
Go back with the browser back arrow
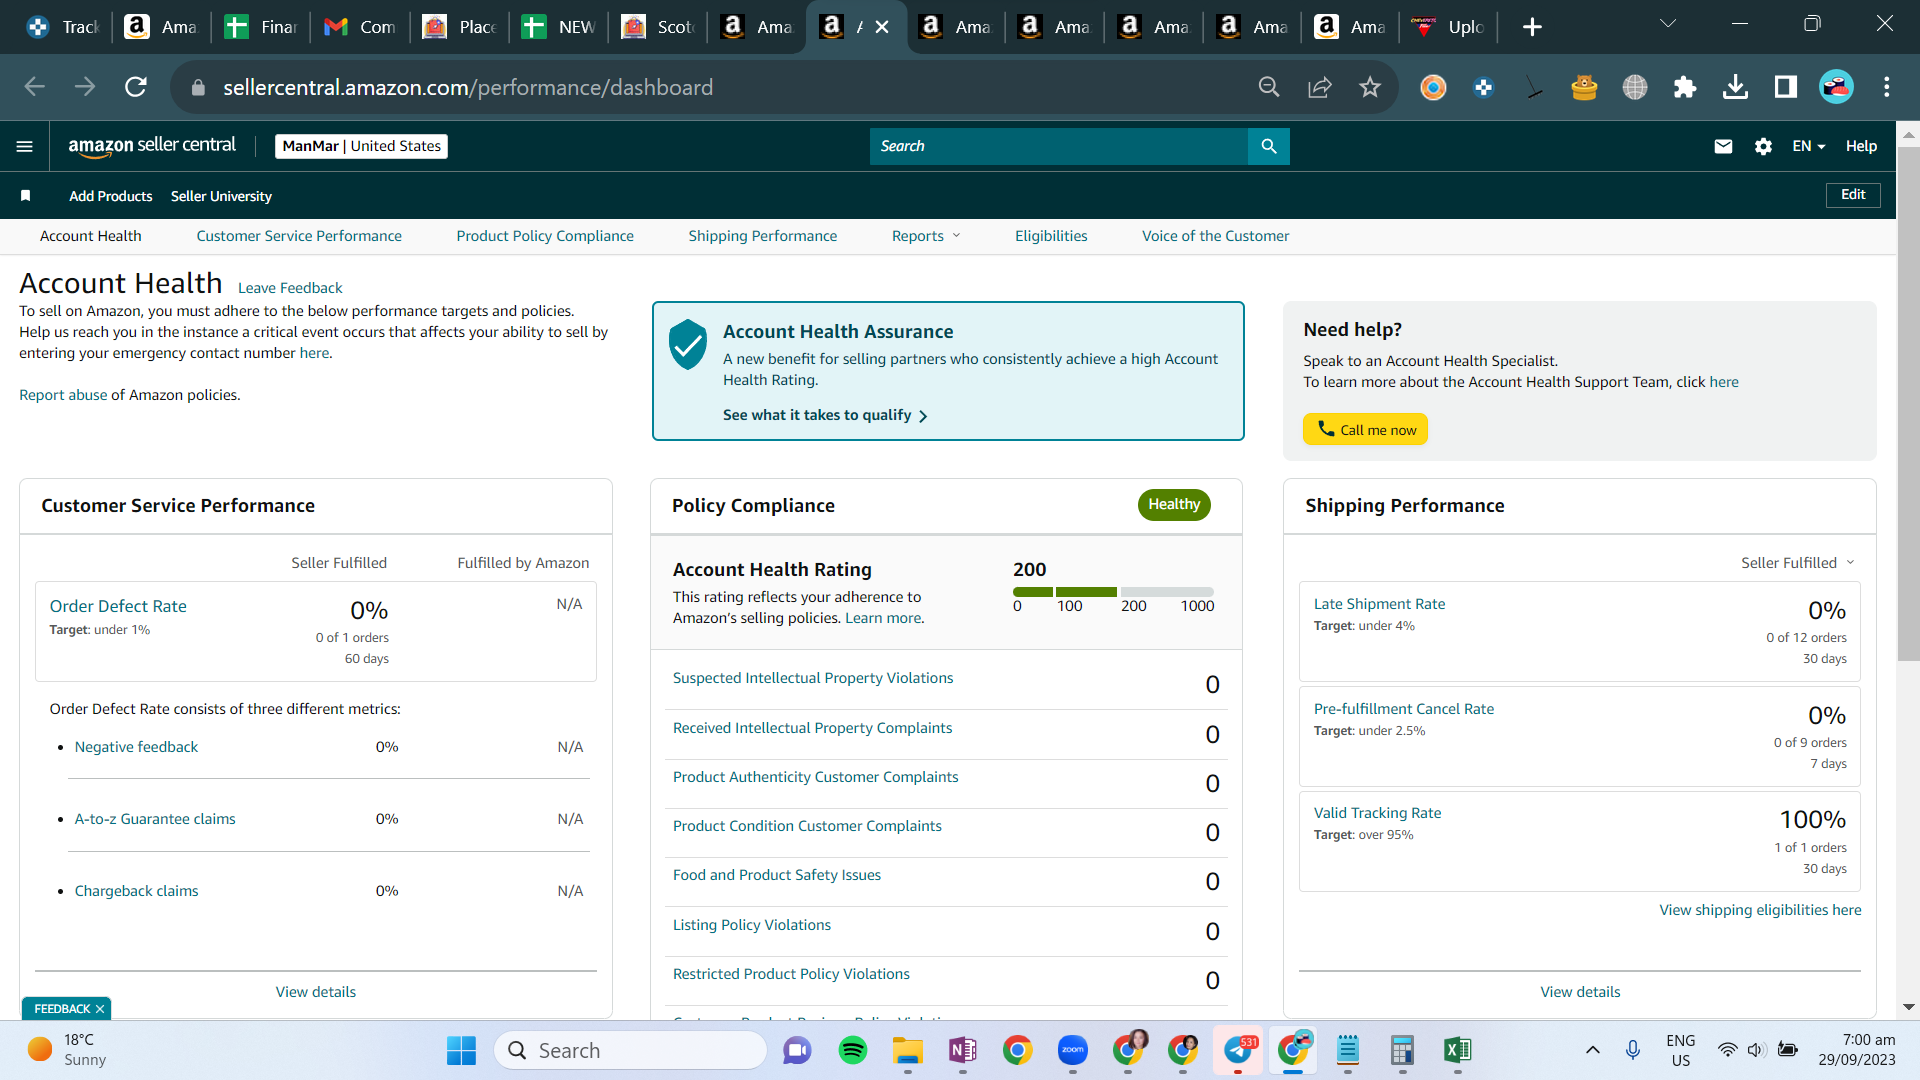pyautogui.click(x=35, y=87)
